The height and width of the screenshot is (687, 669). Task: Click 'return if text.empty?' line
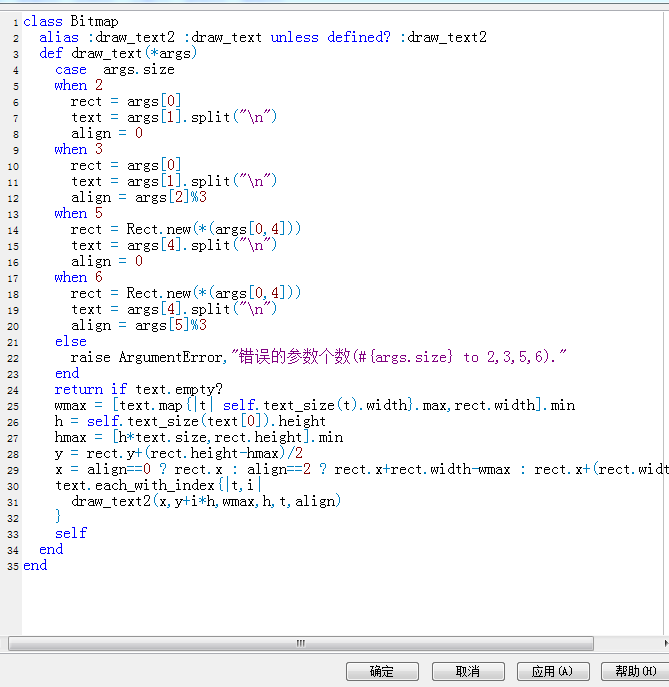pyautogui.click(x=138, y=390)
